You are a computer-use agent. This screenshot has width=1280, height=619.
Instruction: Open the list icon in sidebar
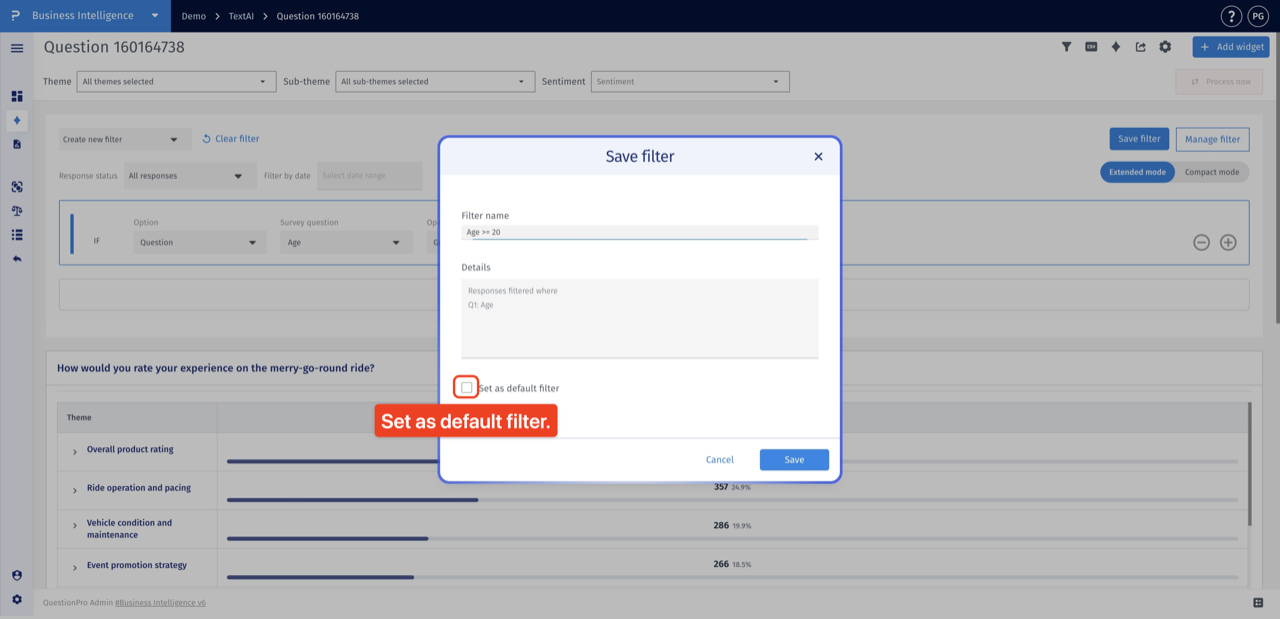(x=17, y=235)
